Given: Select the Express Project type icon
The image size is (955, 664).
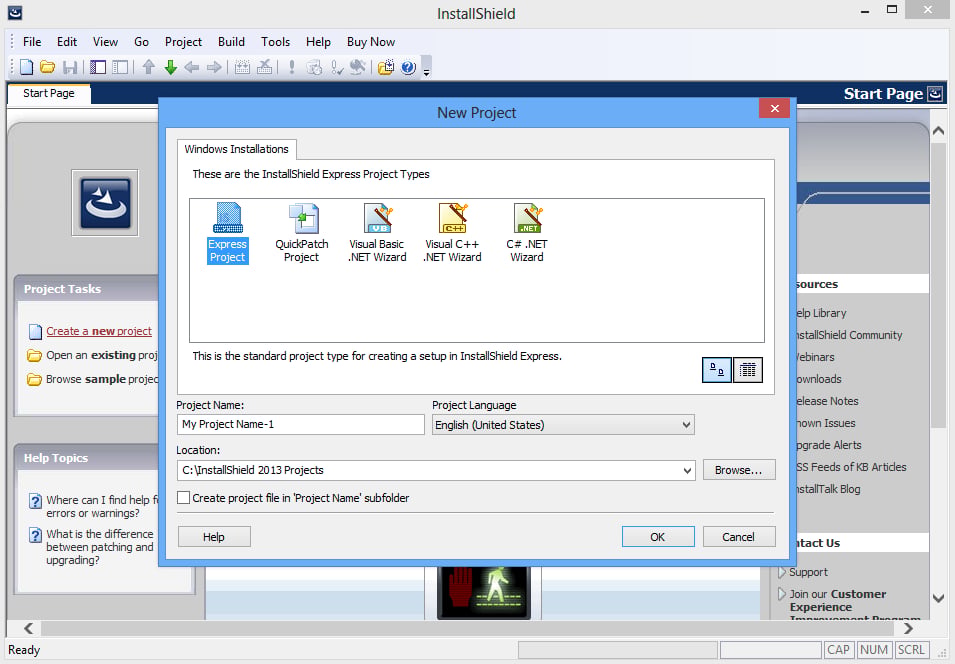Looking at the screenshot, I should pos(228,233).
